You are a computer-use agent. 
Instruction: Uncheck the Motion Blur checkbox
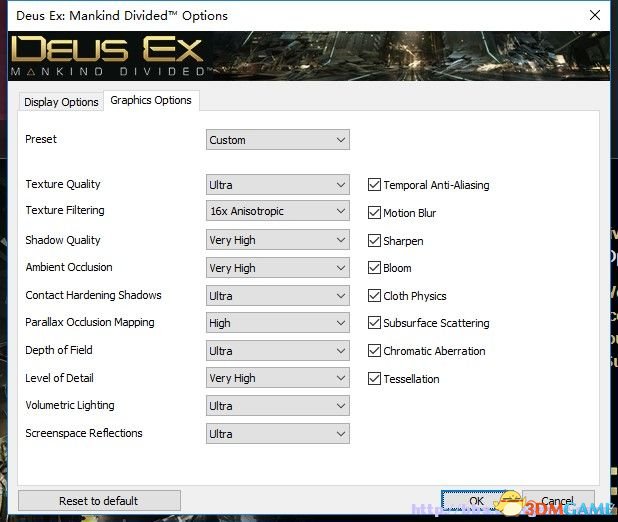[x=374, y=213]
